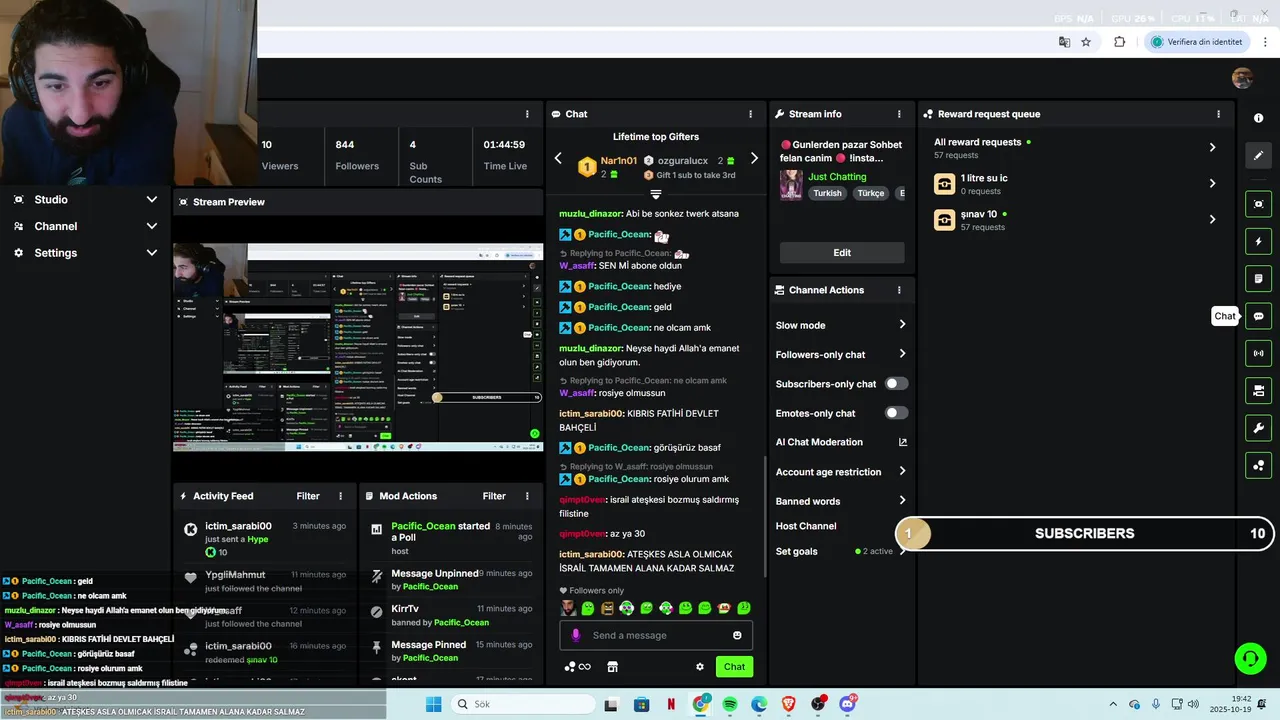Open Chat panel three-dot menu
Image resolution: width=1280 pixels, height=720 pixels.
[x=750, y=114]
